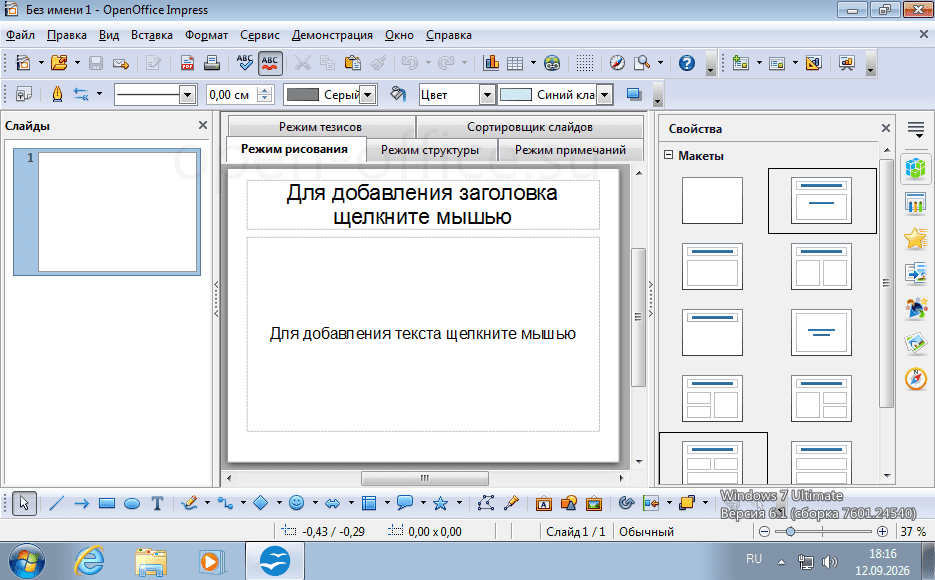The height and width of the screenshot is (580, 935).
Task: Click the Send document by email icon
Action: coord(121,63)
